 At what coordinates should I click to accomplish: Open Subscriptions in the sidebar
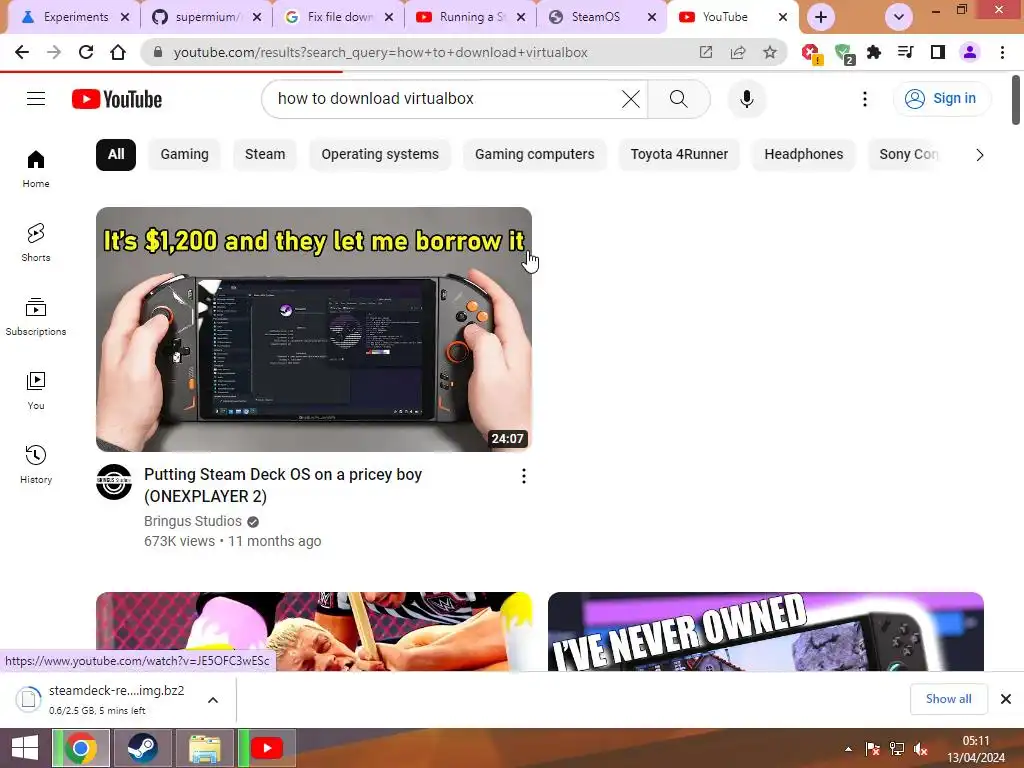[36, 317]
